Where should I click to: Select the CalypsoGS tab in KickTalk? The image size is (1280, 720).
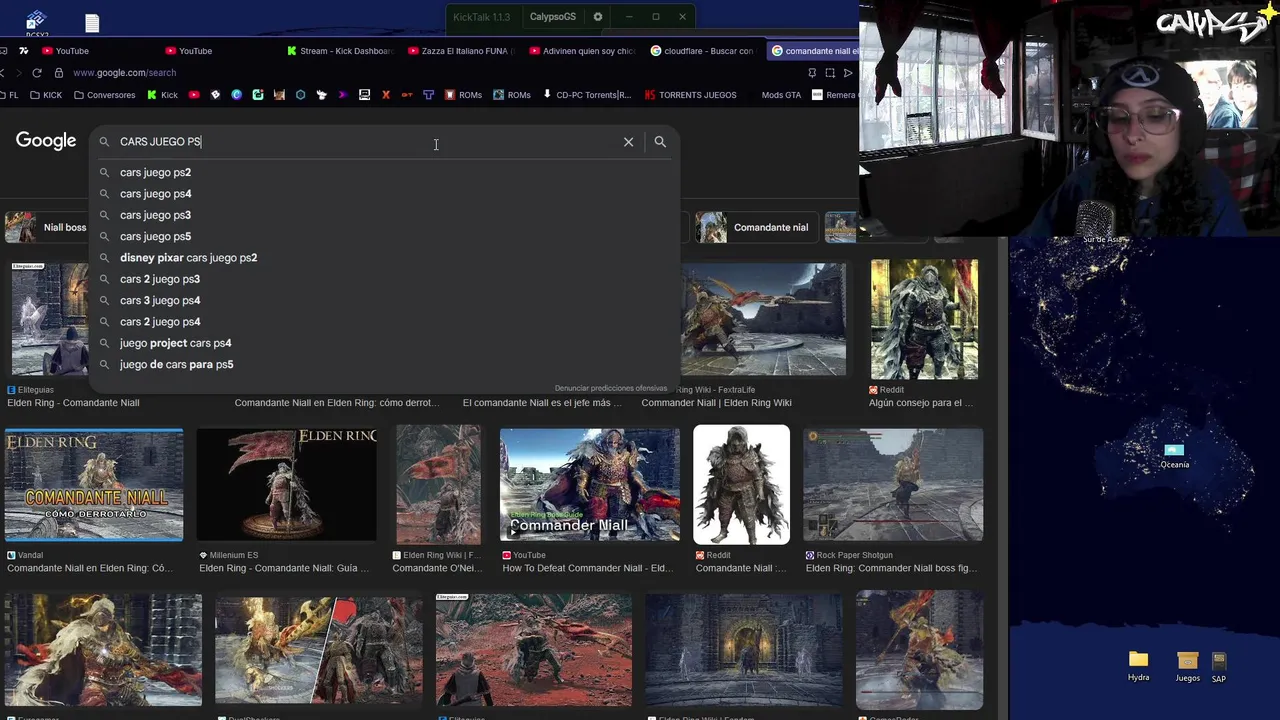pyautogui.click(x=553, y=17)
